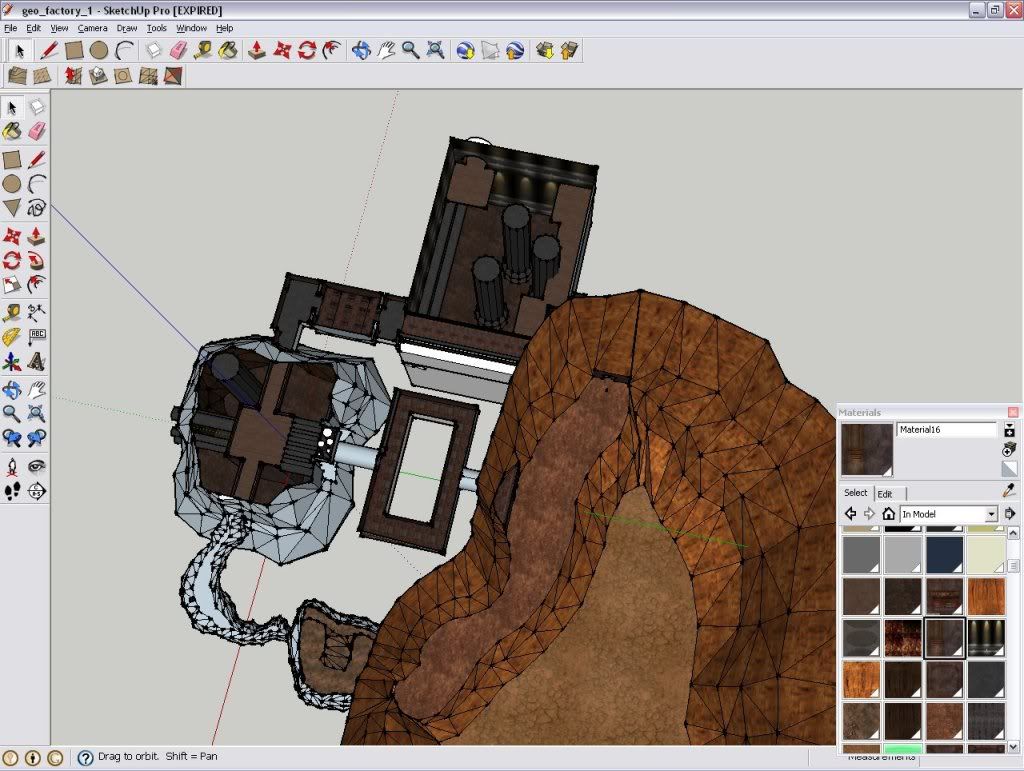Select the Line pencil tool in top toolbar
The image size is (1024, 771).
coord(48,50)
